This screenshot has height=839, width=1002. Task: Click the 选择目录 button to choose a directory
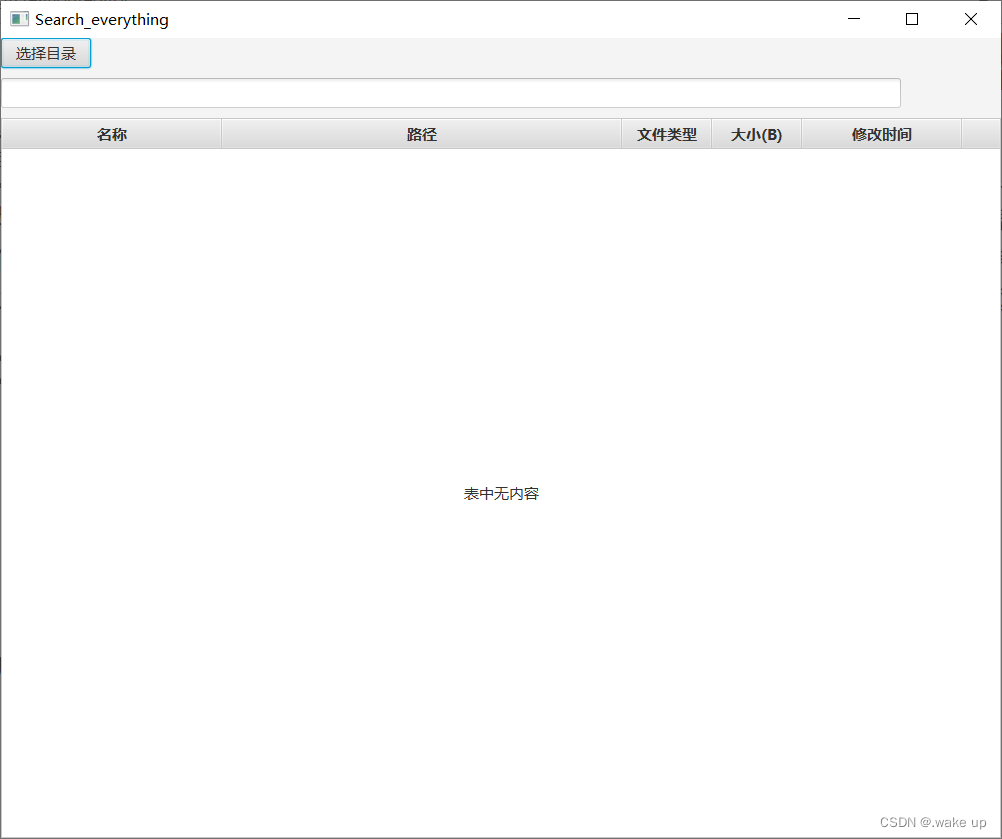(45, 53)
